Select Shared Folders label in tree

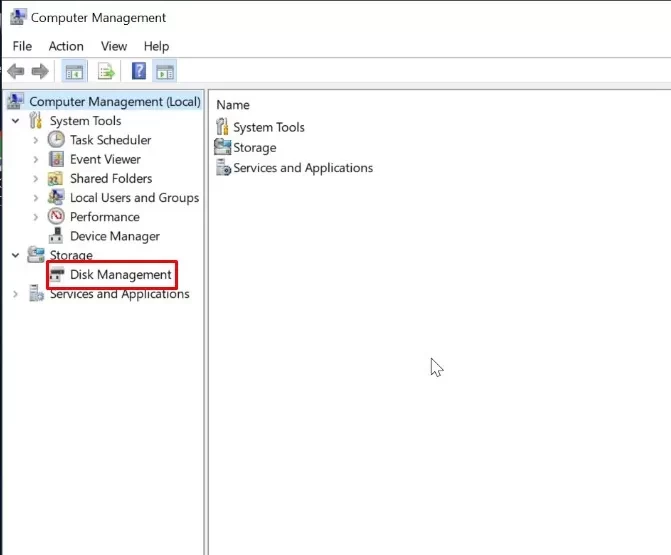(x=111, y=178)
